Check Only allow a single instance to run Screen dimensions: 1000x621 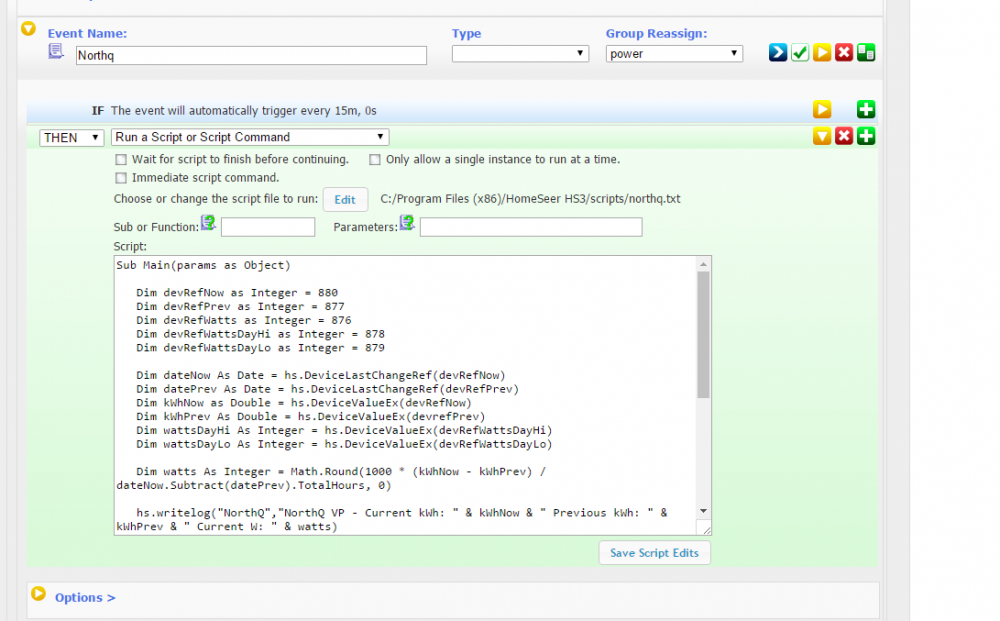(x=375, y=159)
